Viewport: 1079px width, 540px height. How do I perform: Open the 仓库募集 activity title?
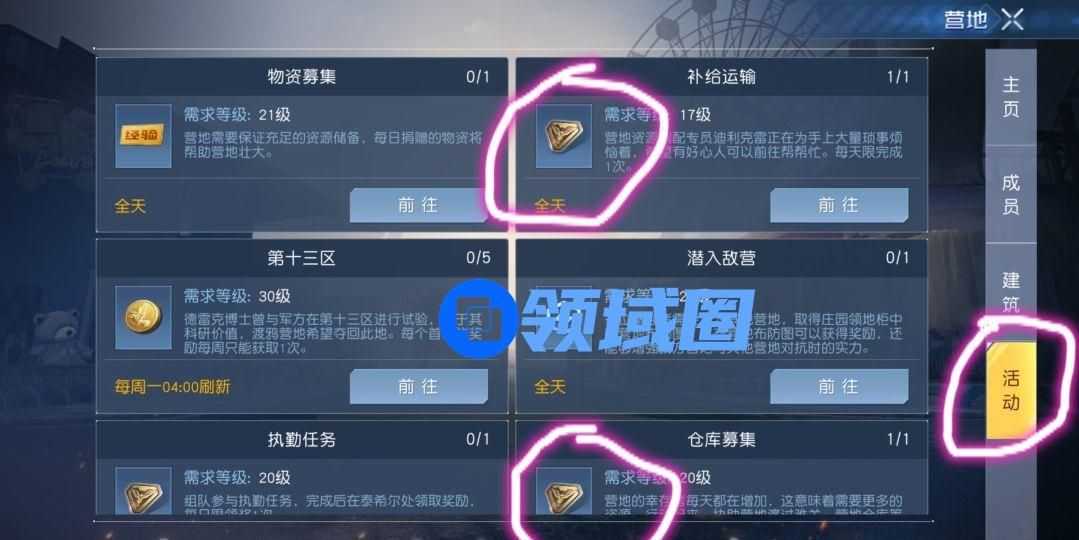721,440
